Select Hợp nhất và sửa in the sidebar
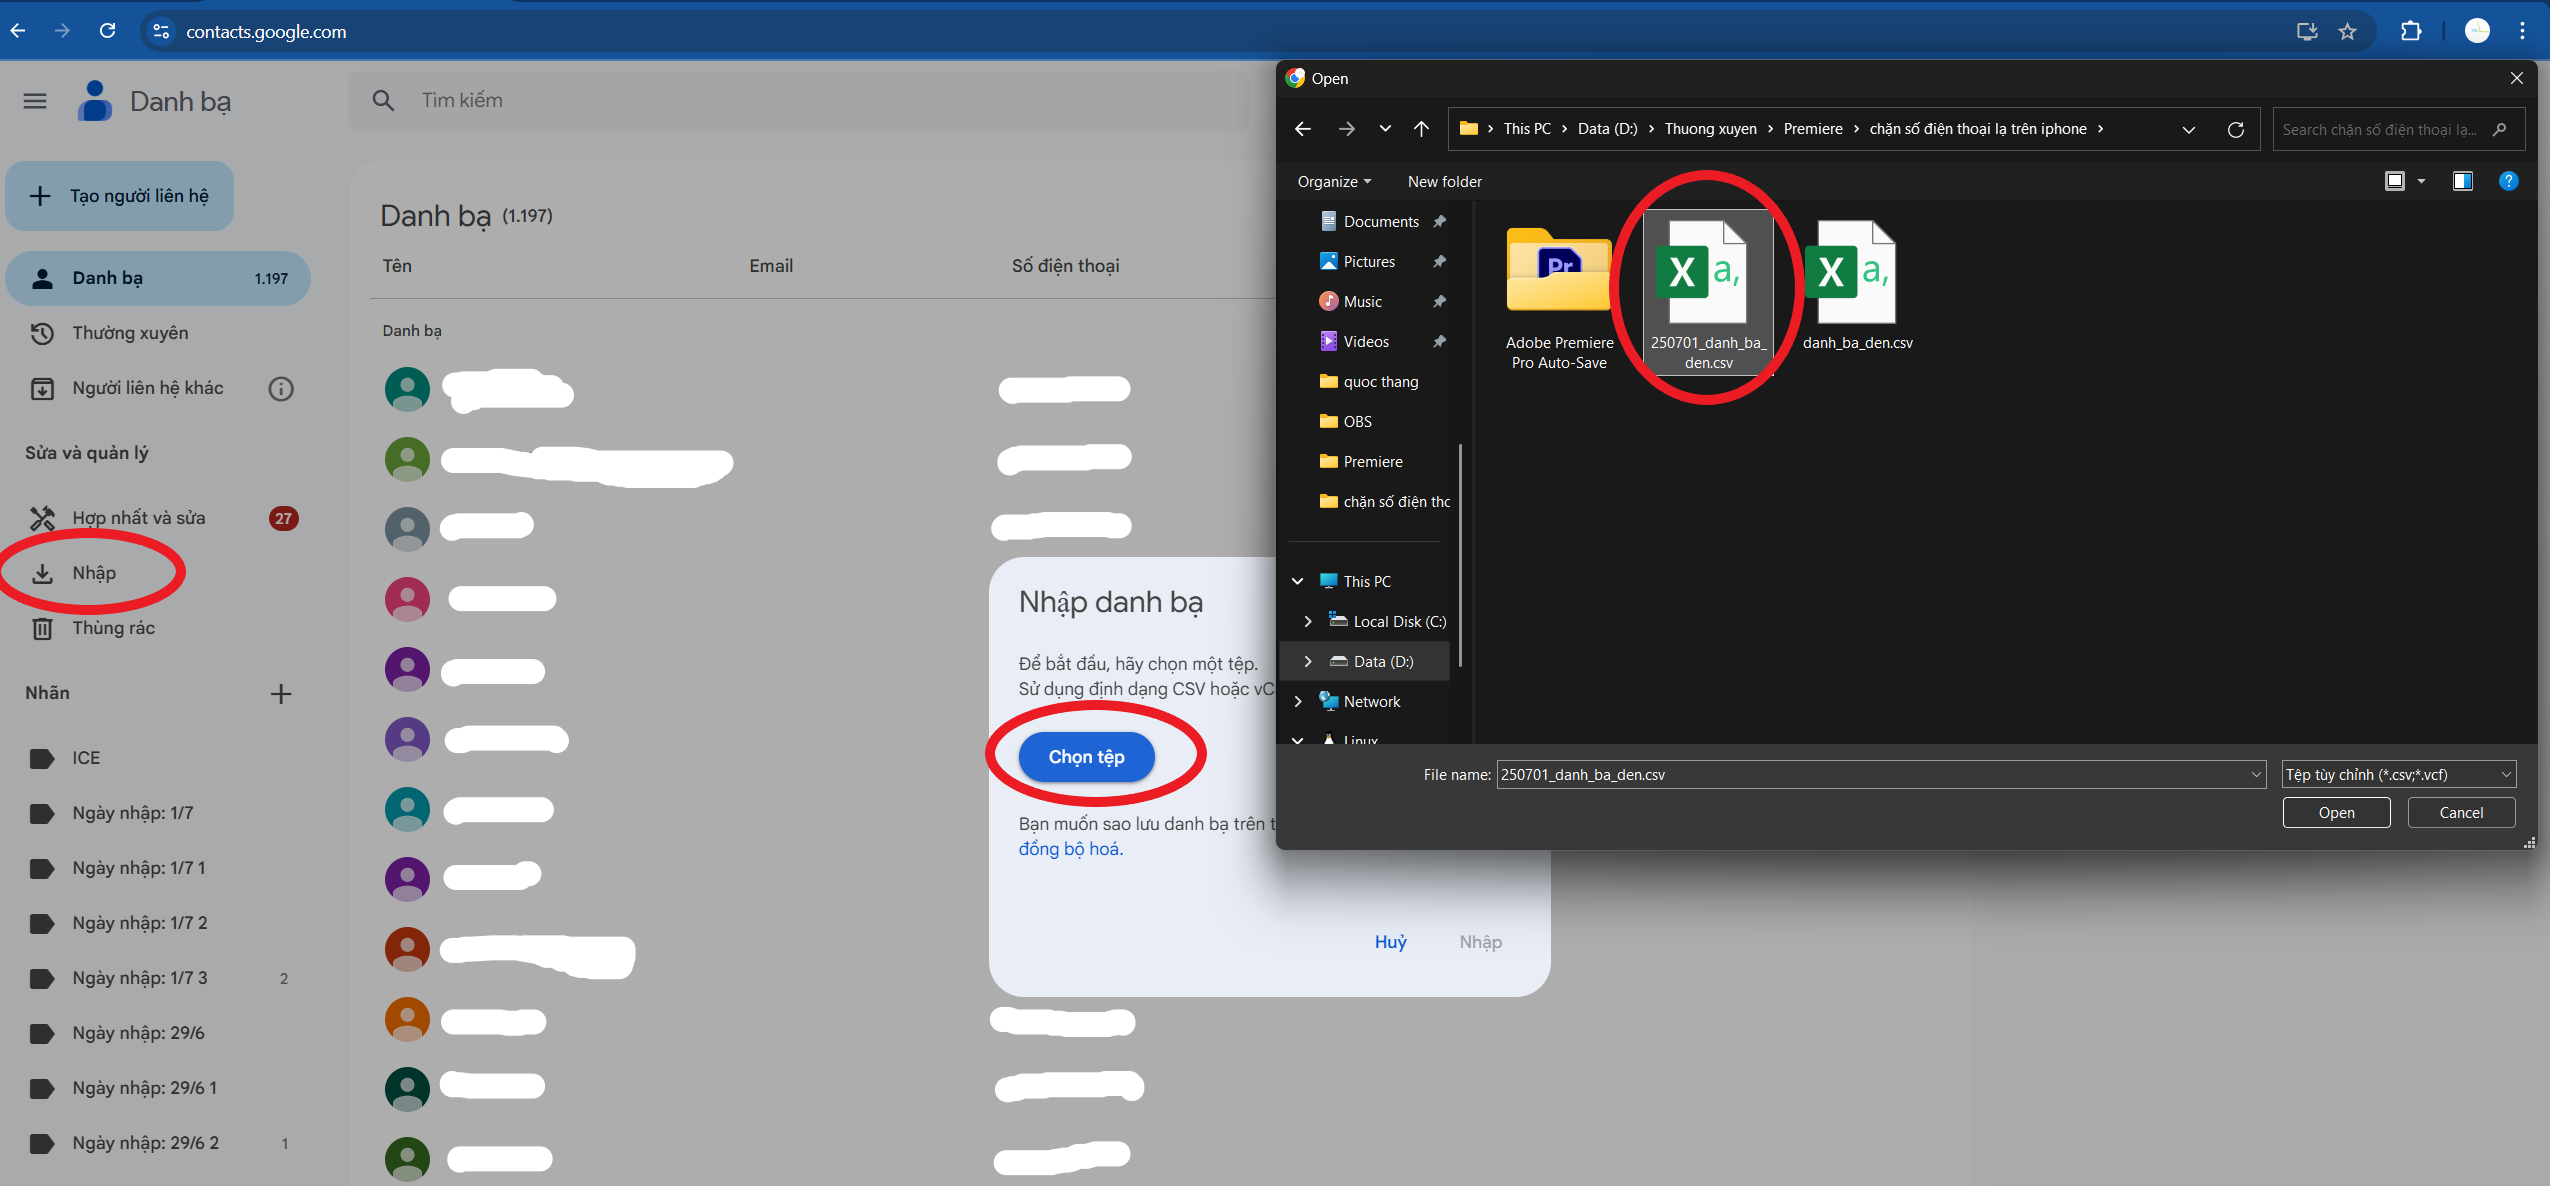This screenshot has width=2550, height=1186. [138, 518]
